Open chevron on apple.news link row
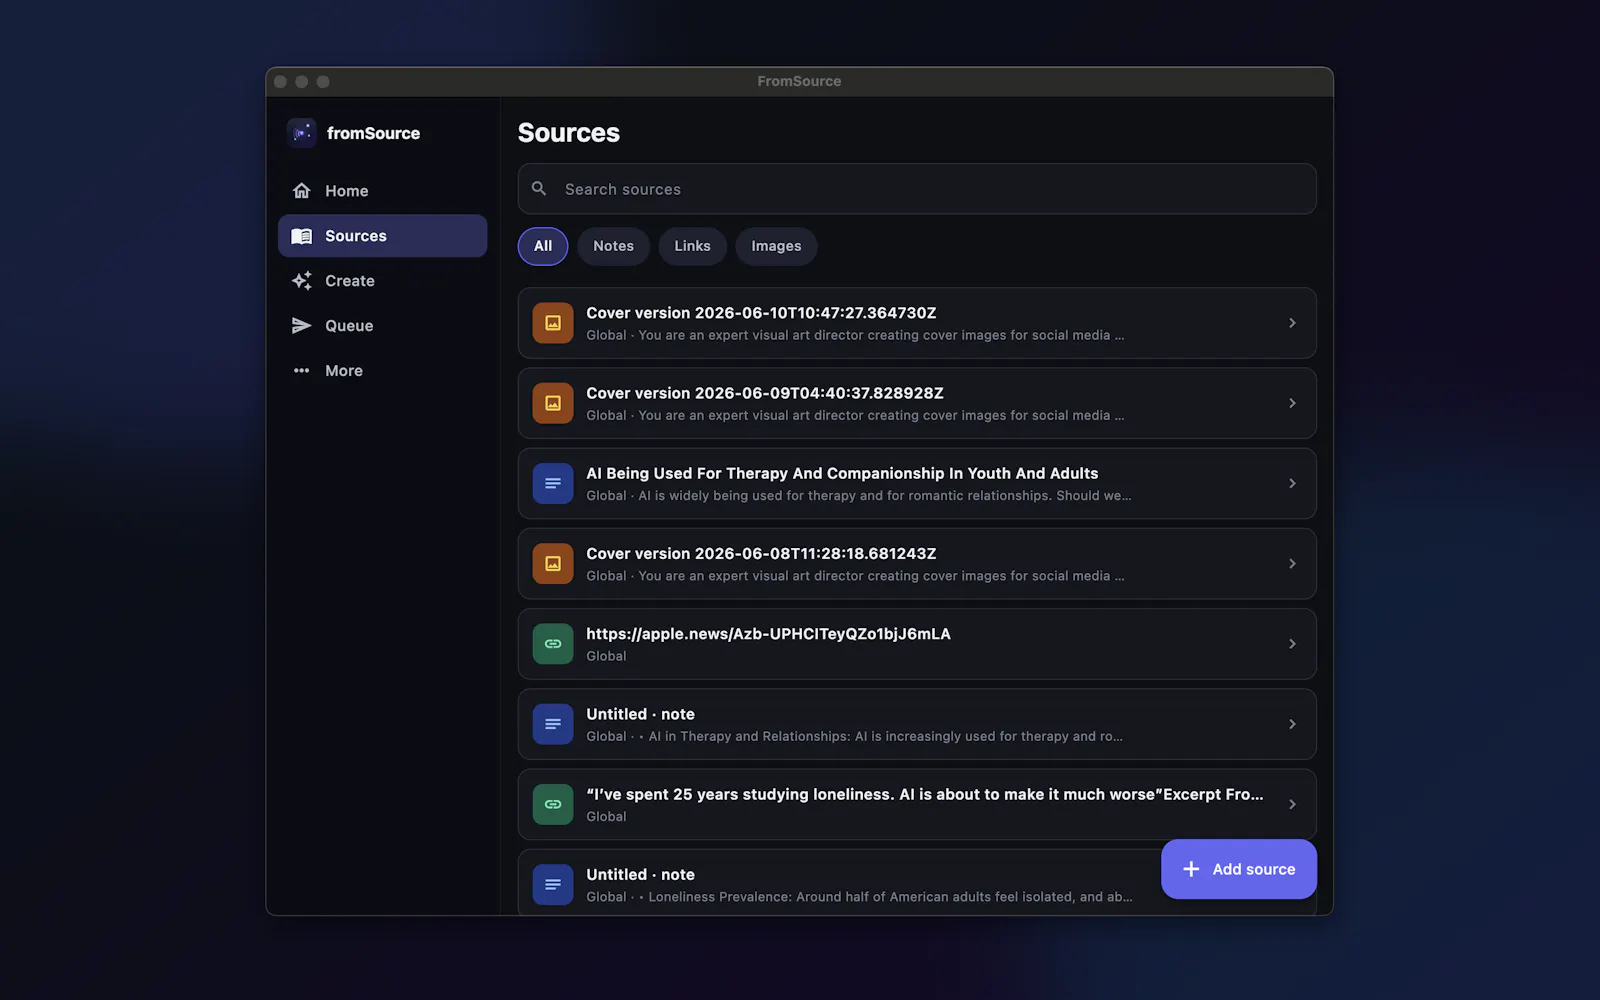 coord(1292,644)
